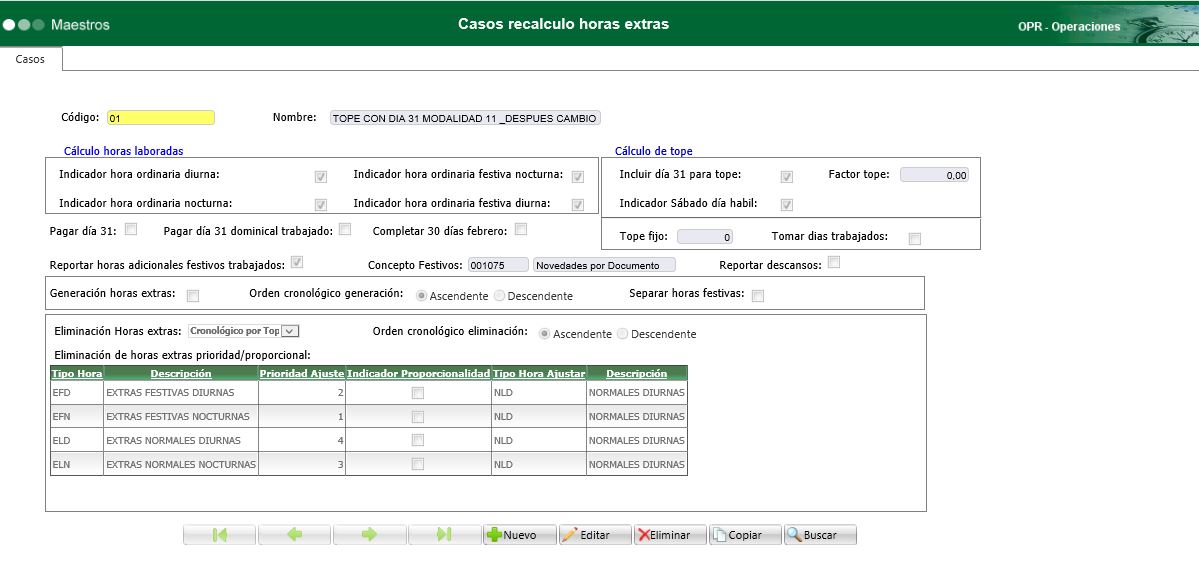
Task: Click the Factor tope field
Action: (x=934, y=174)
